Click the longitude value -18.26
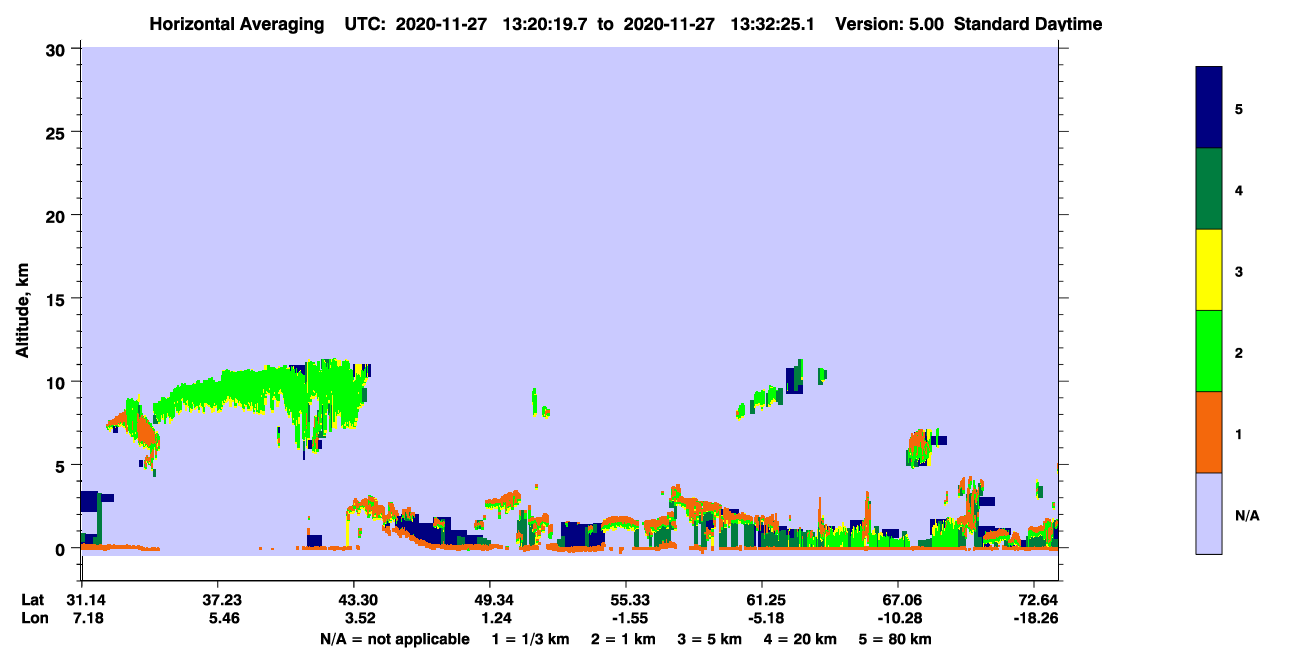Screen dimensions: 1300x667 click(x=1034, y=619)
